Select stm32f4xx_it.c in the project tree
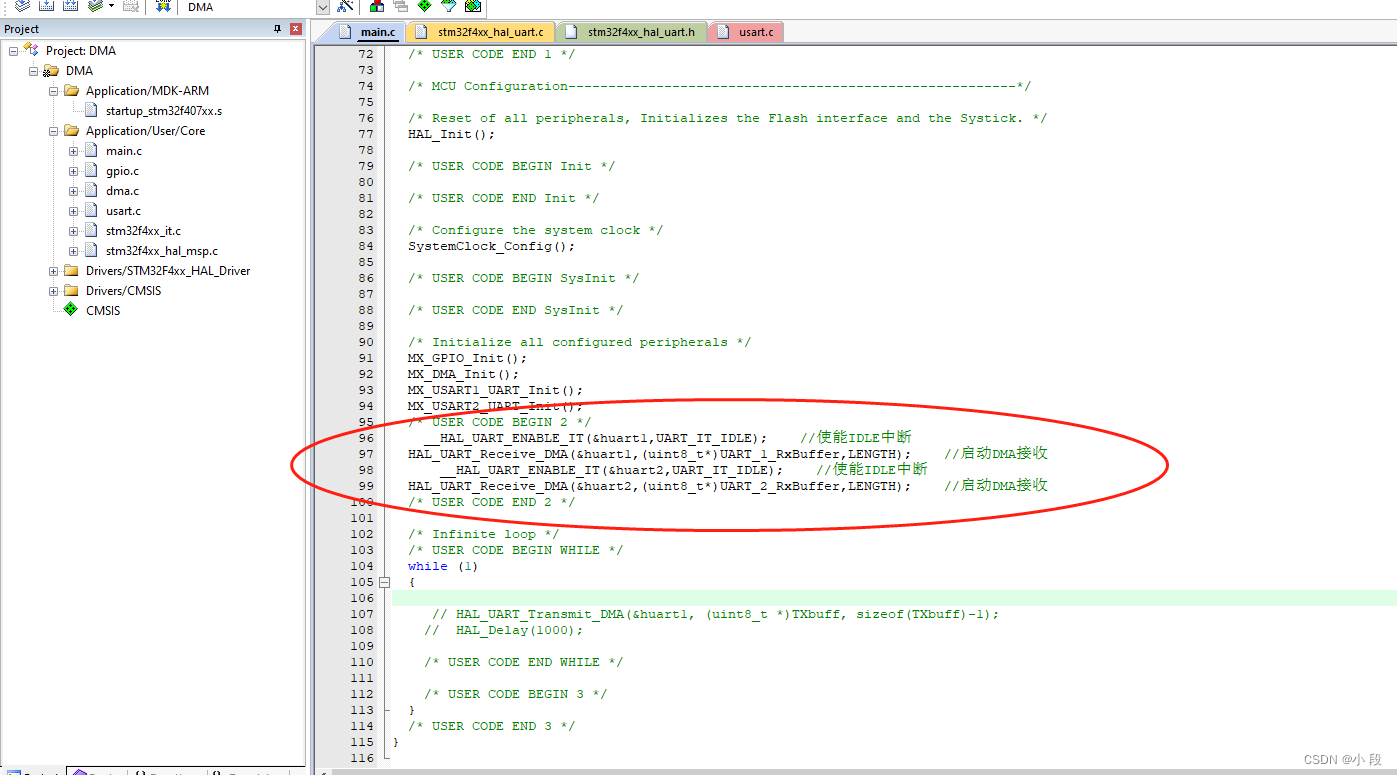Viewport: 1397px width, 775px height. click(x=144, y=231)
